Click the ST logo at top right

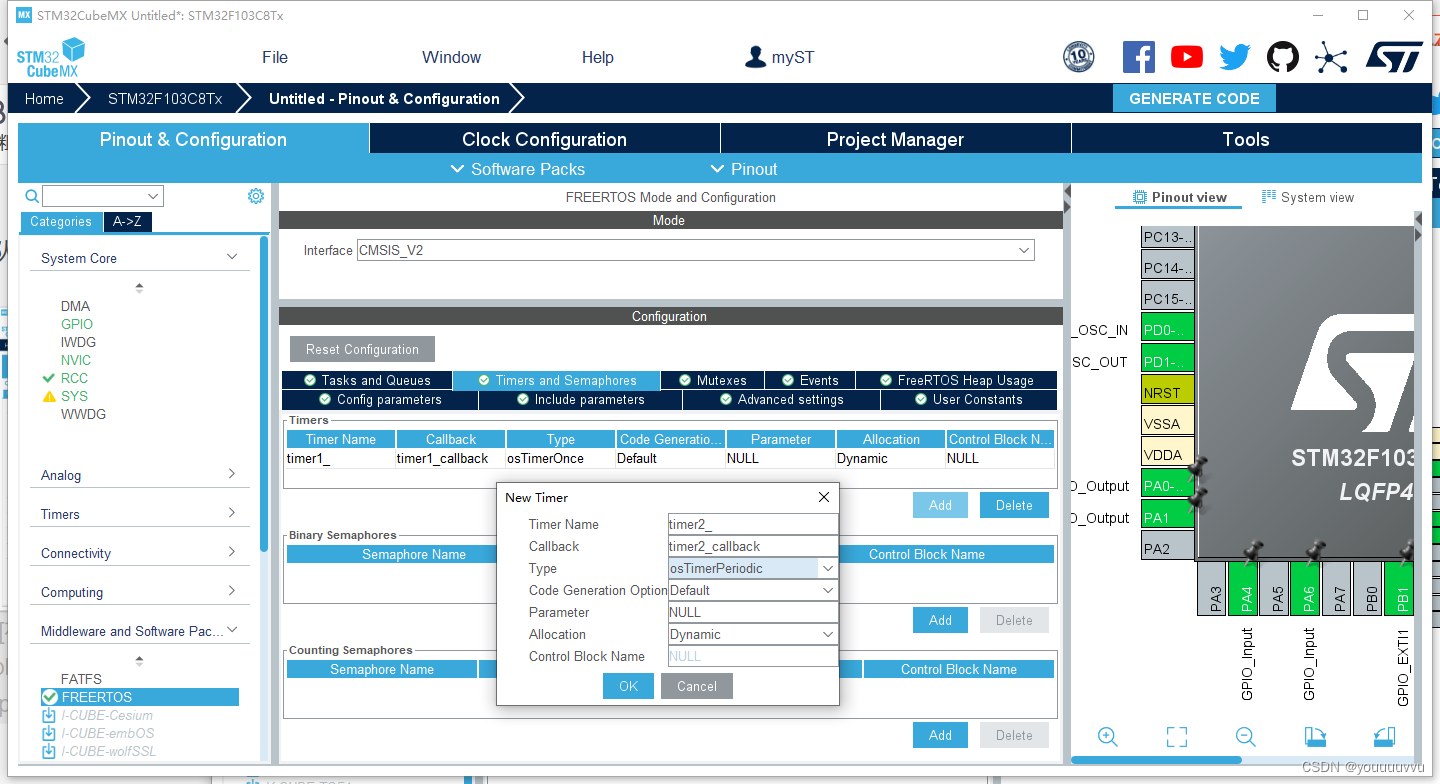point(1394,57)
